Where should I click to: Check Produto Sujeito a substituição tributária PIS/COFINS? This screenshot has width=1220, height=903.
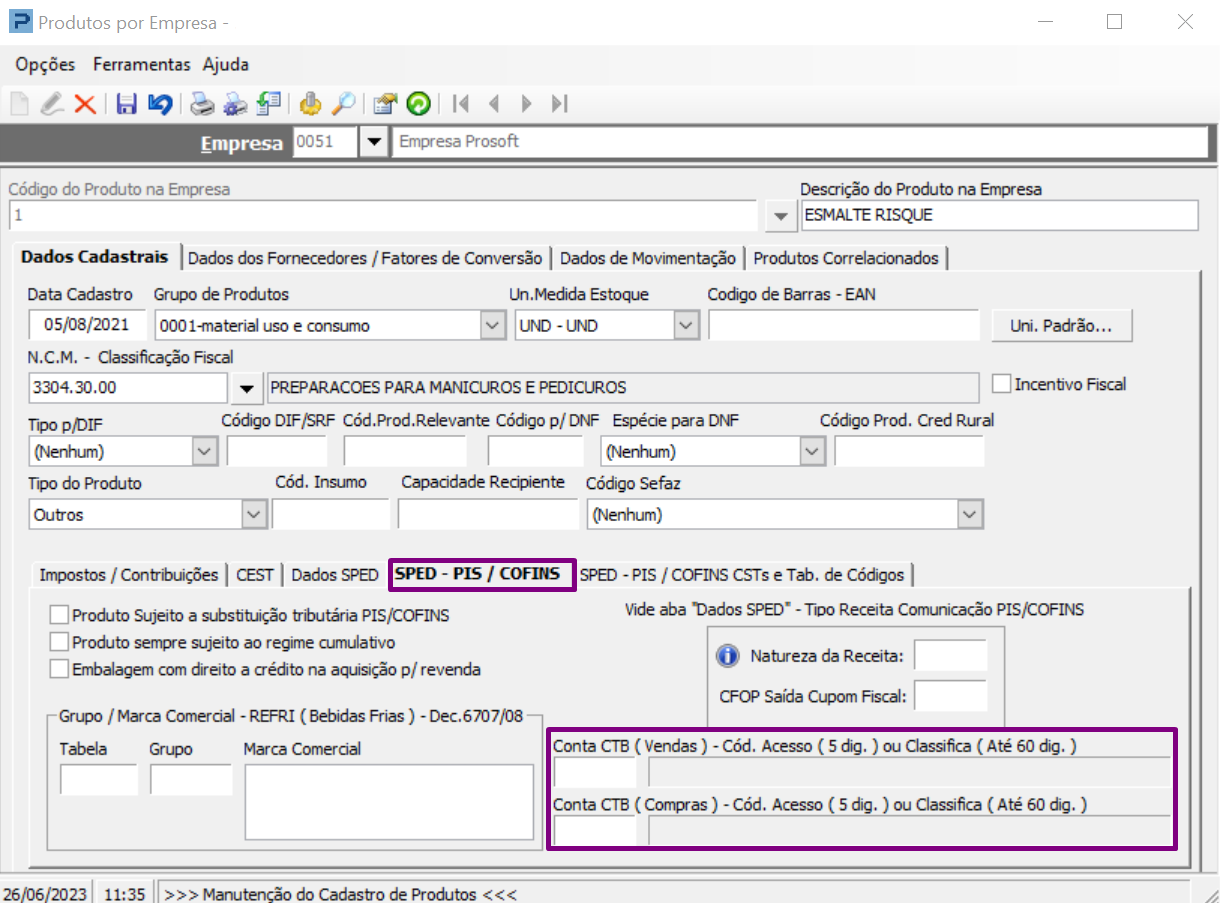coord(60,615)
